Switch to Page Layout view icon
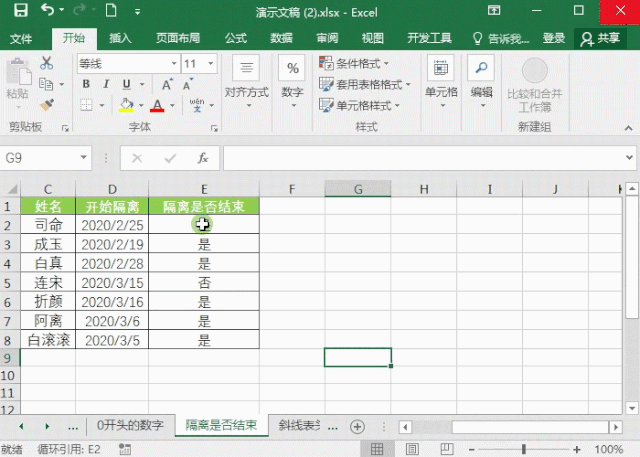Viewport: 640px width, 457px height. (x=412, y=449)
